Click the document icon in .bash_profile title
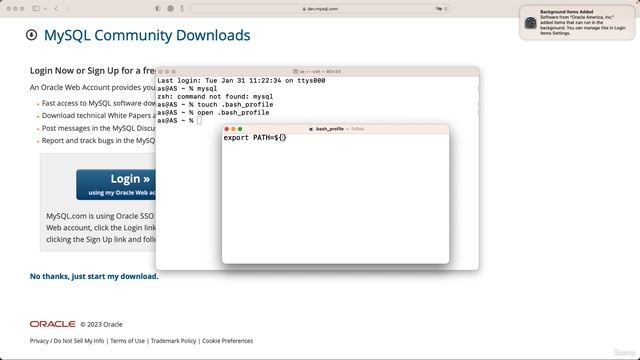 pyautogui.click(x=311, y=129)
